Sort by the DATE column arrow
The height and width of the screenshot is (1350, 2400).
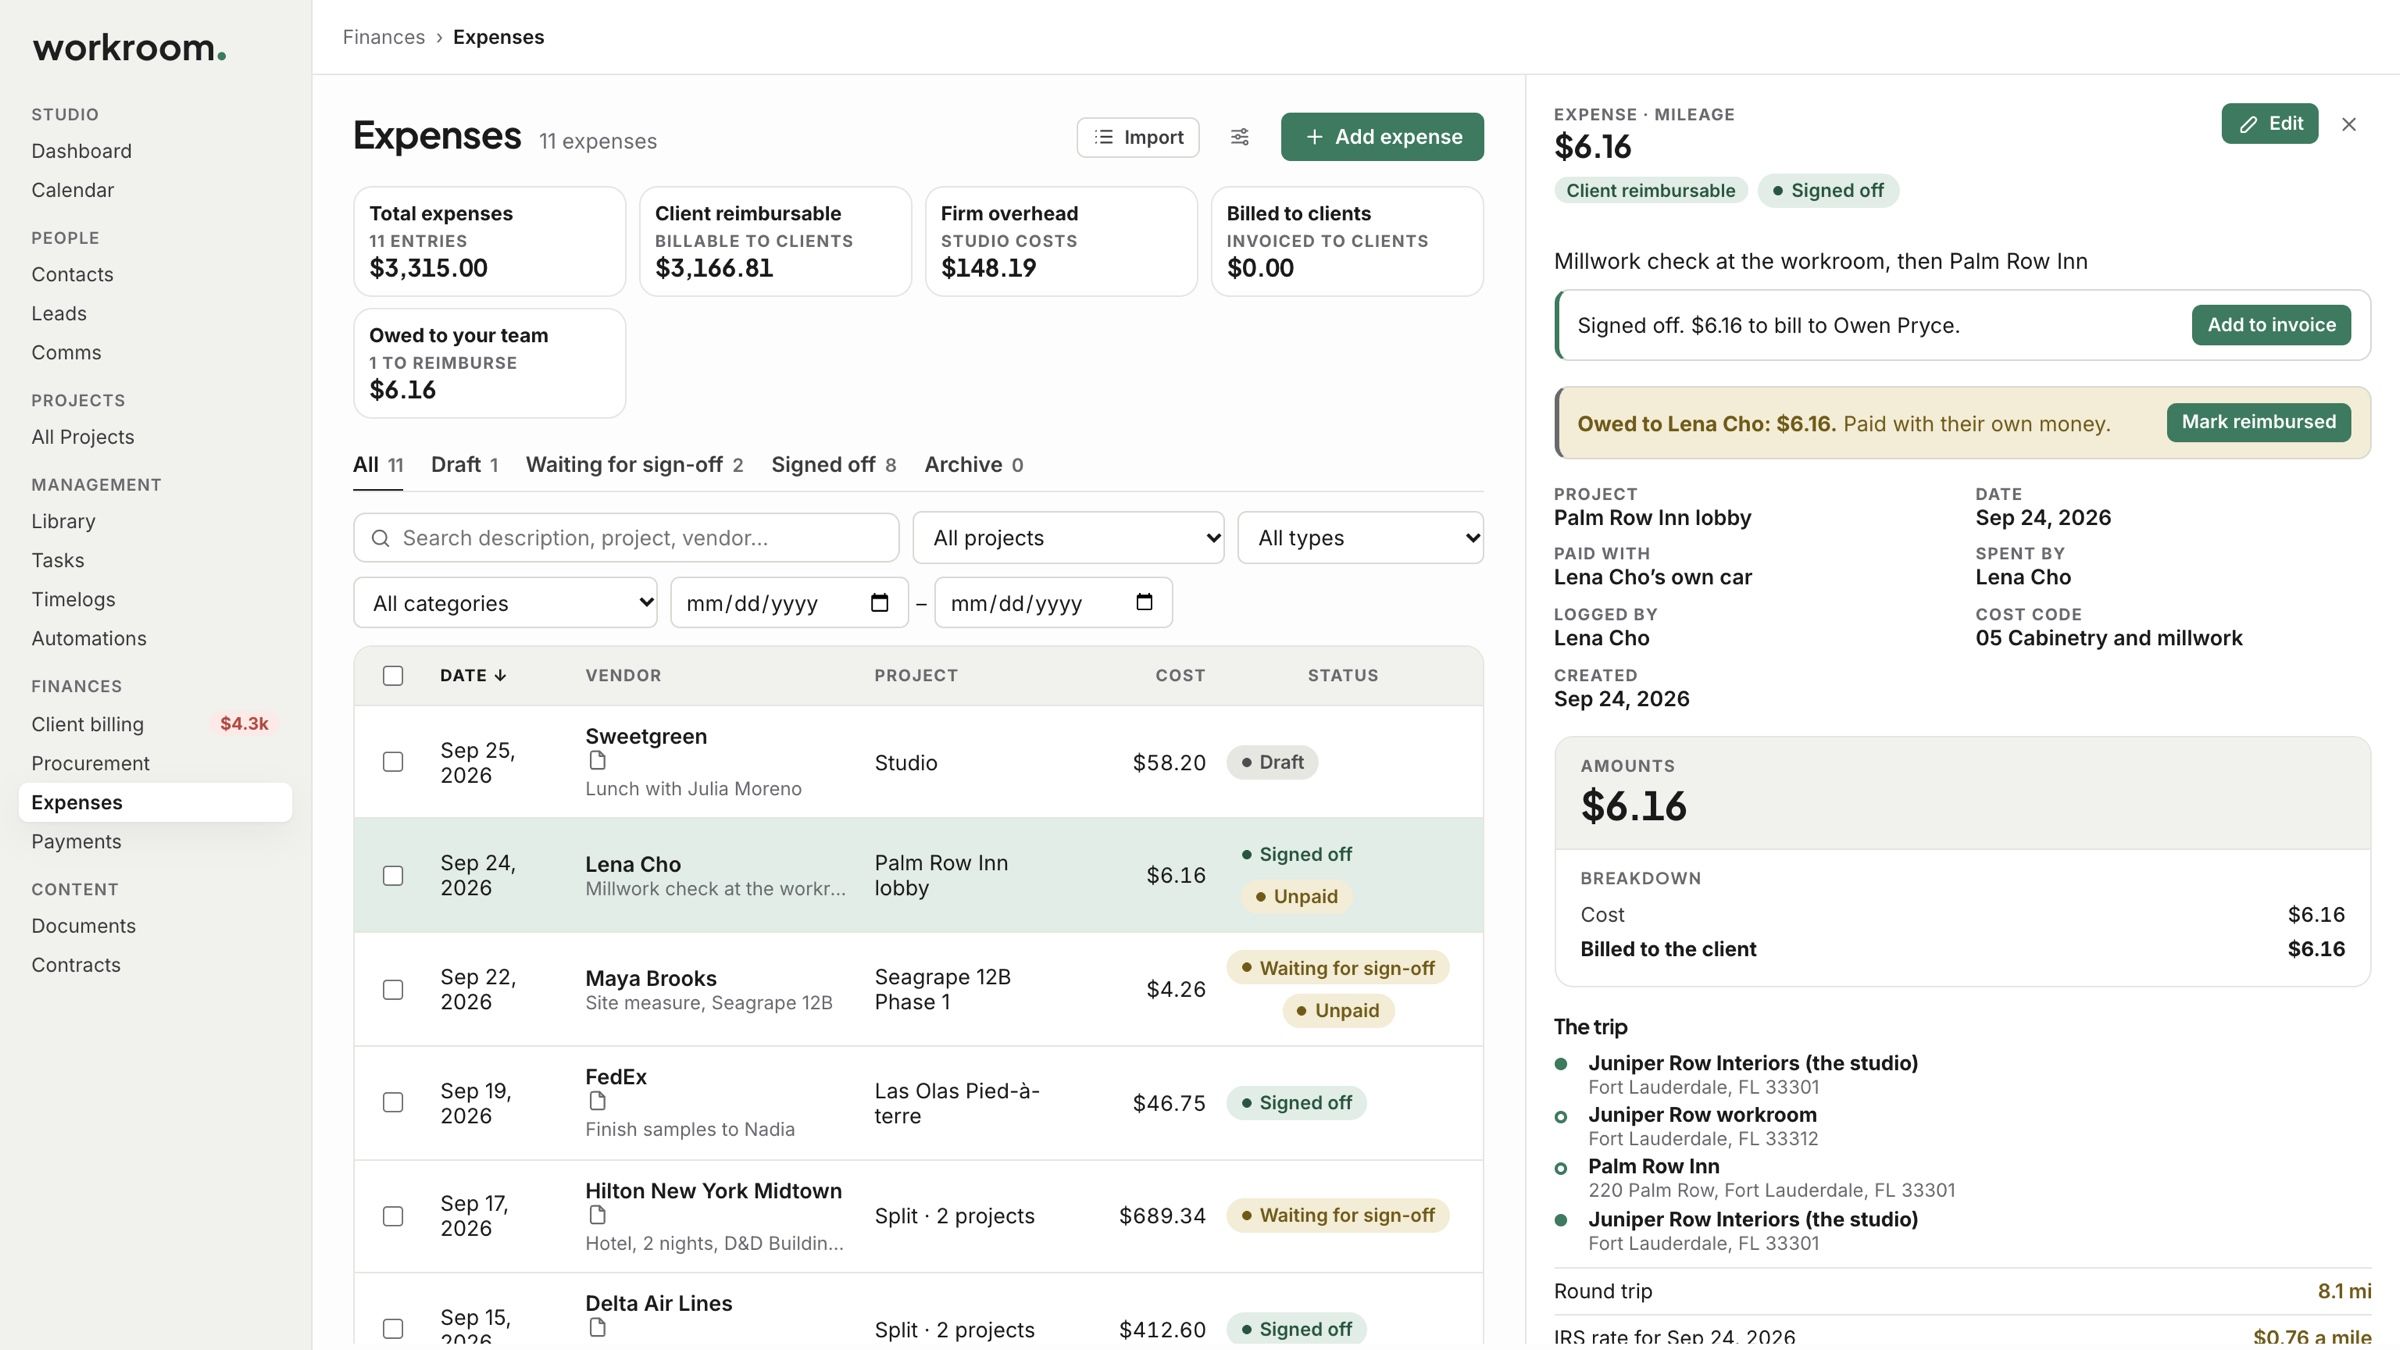[500, 676]
